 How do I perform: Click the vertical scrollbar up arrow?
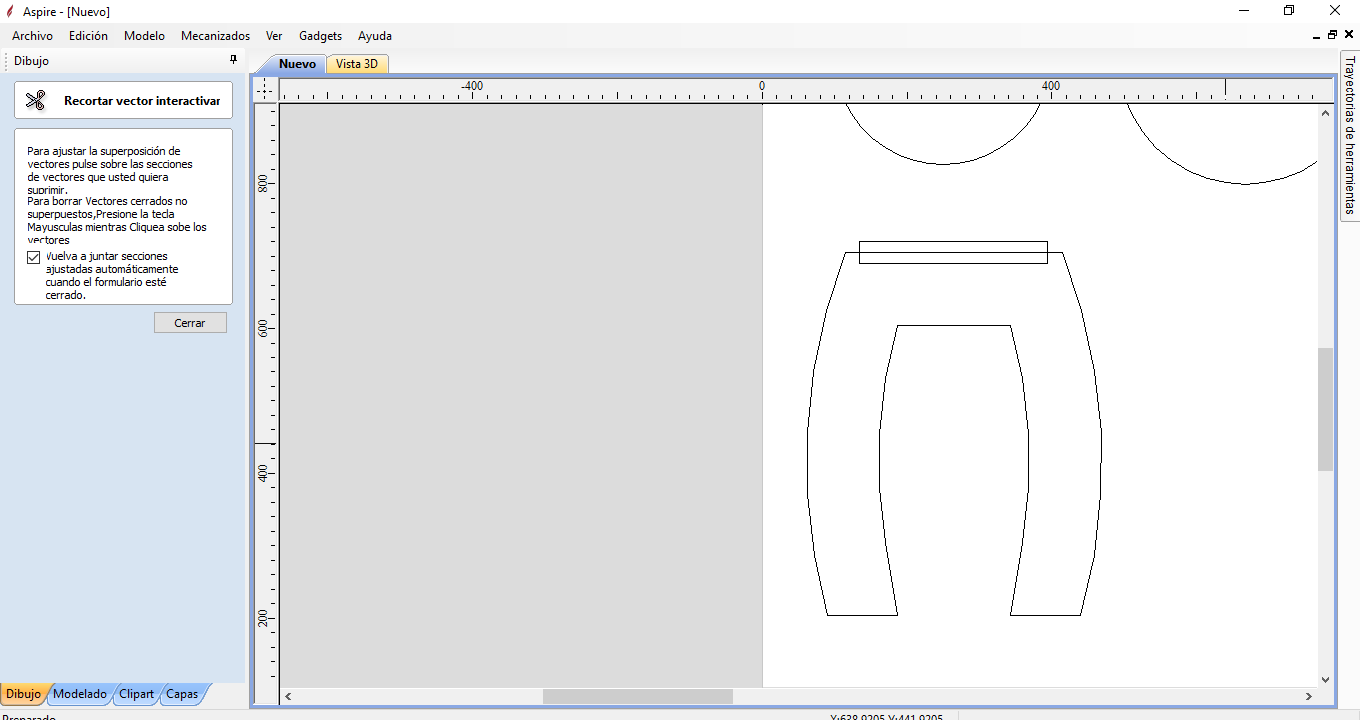coord(1326,111)
